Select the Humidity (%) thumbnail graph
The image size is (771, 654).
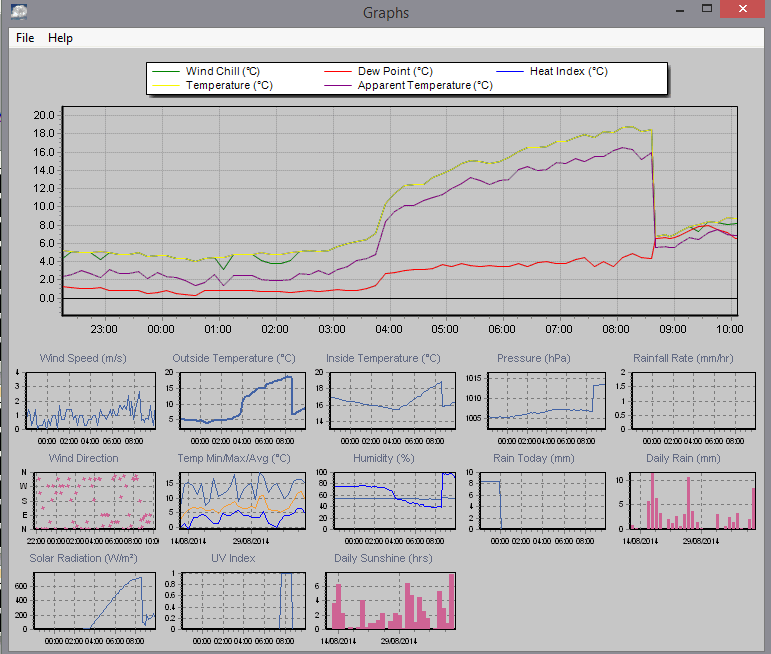393,500
